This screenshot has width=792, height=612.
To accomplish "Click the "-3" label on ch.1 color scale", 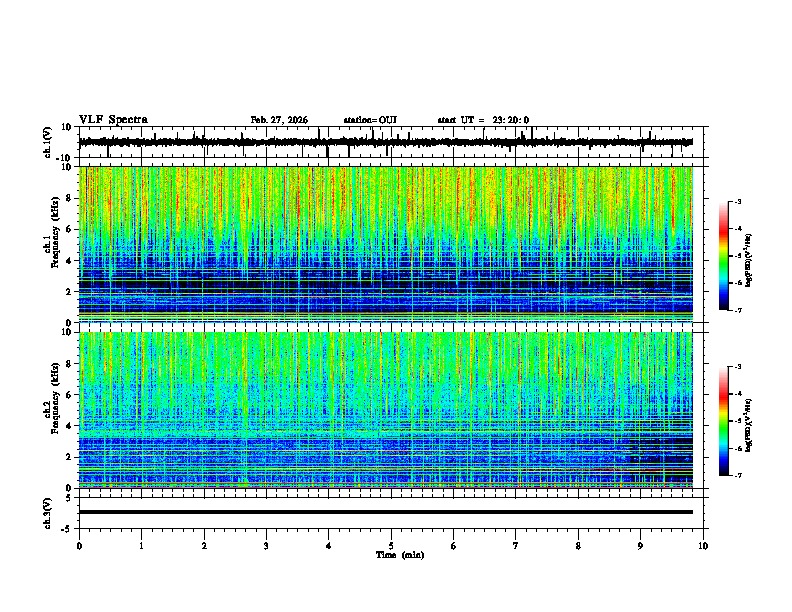I will tap(738, 202).
